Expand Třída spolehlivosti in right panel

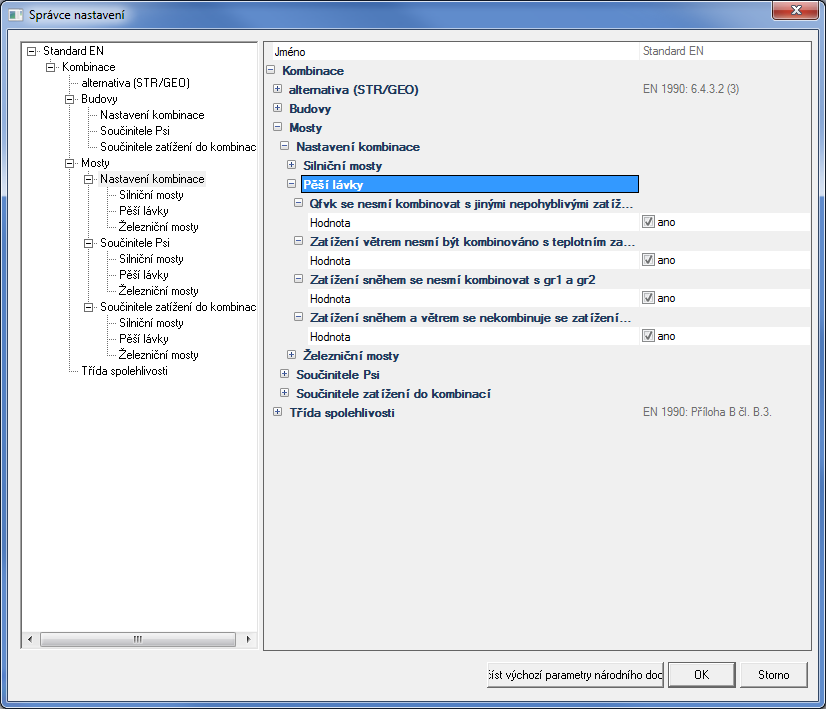tap(278, 412)
